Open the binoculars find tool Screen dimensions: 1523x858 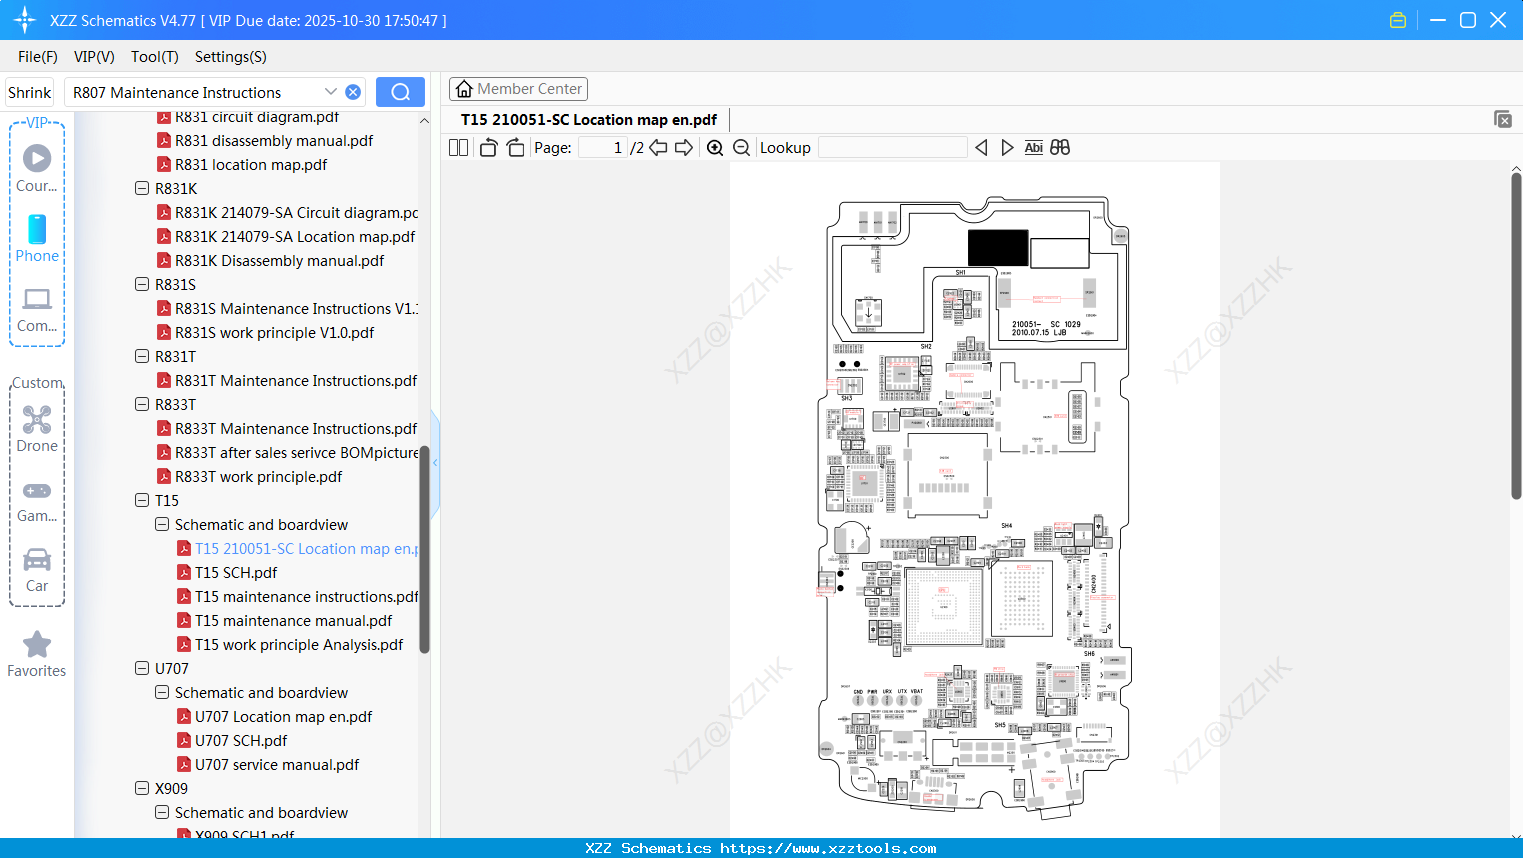click(x=1060, y=148)
